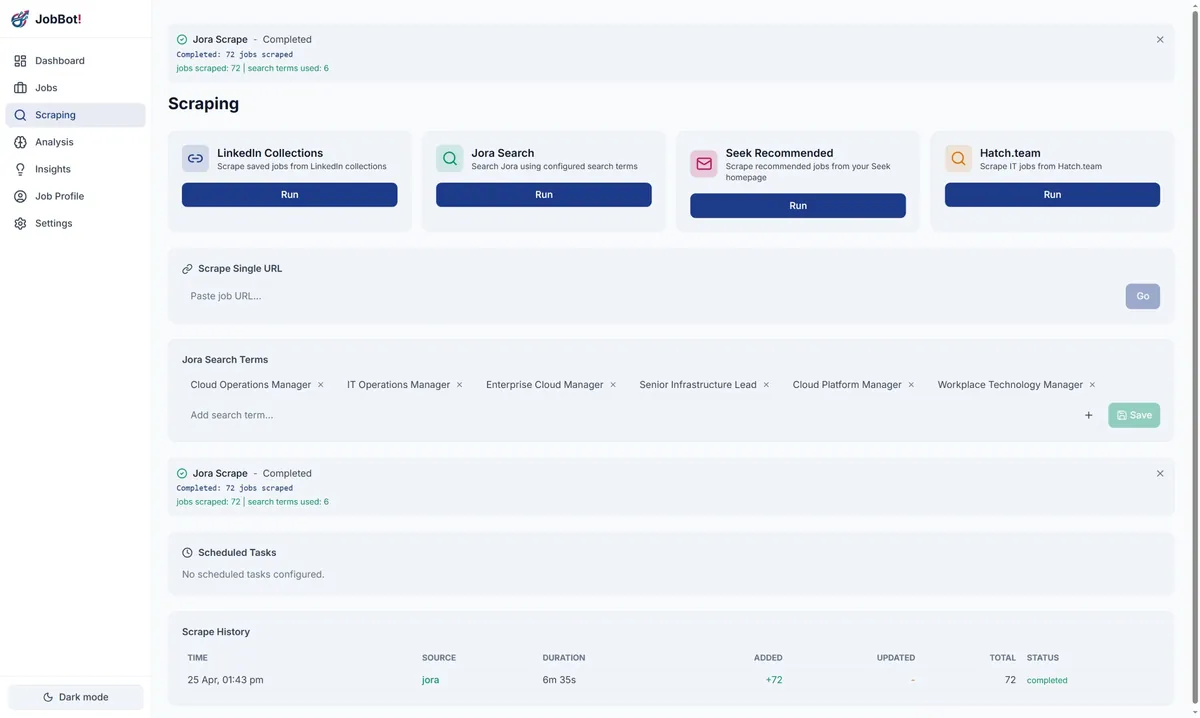Open Job Profile from sidebar
Viewport: 1200px width, 718px height.
[75, 196]
